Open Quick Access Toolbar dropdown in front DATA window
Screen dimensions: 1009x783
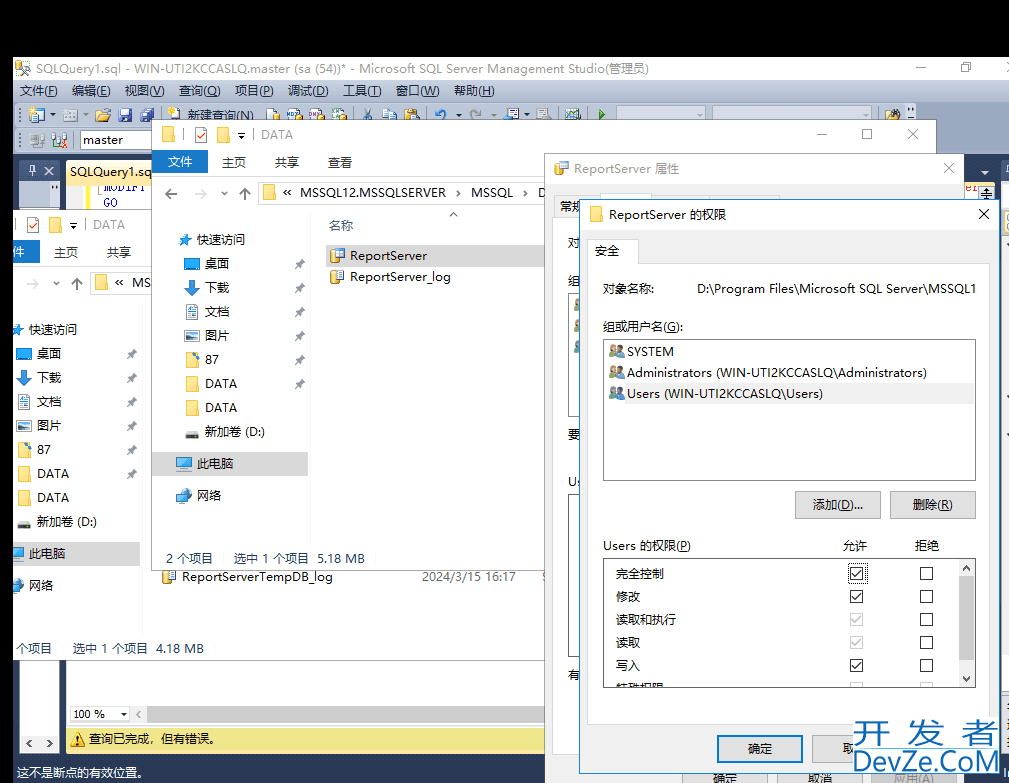(241, 135)
